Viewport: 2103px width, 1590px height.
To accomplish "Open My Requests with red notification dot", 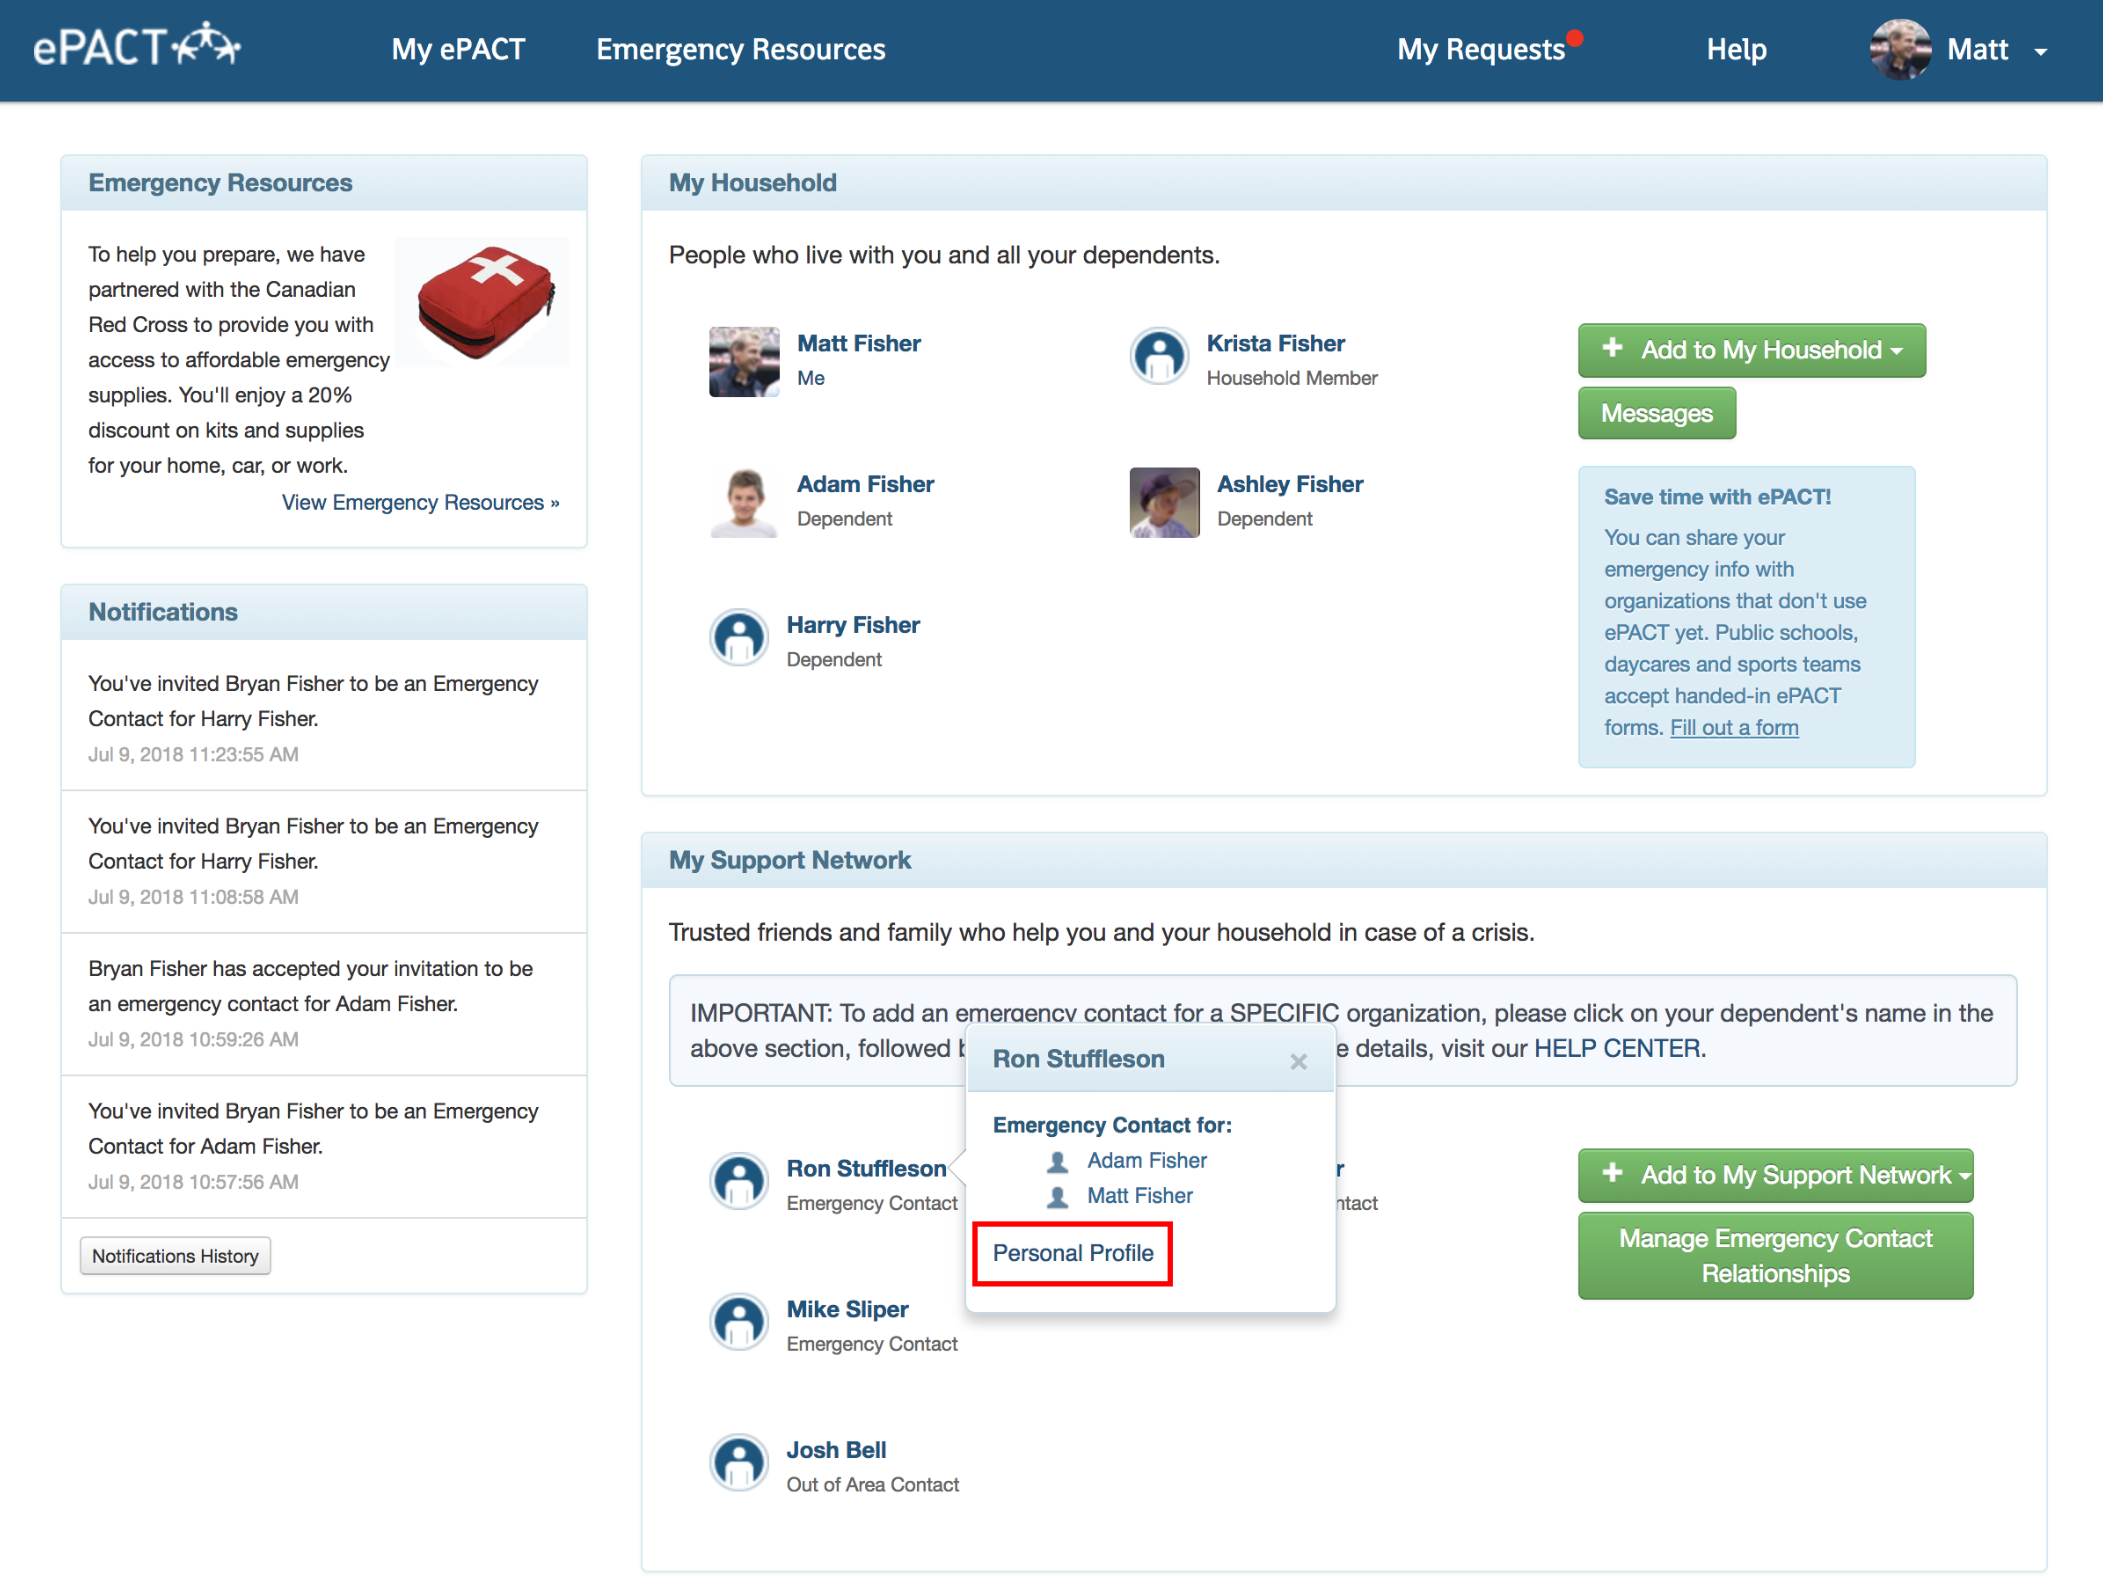I will click(x=1480, y=49).
